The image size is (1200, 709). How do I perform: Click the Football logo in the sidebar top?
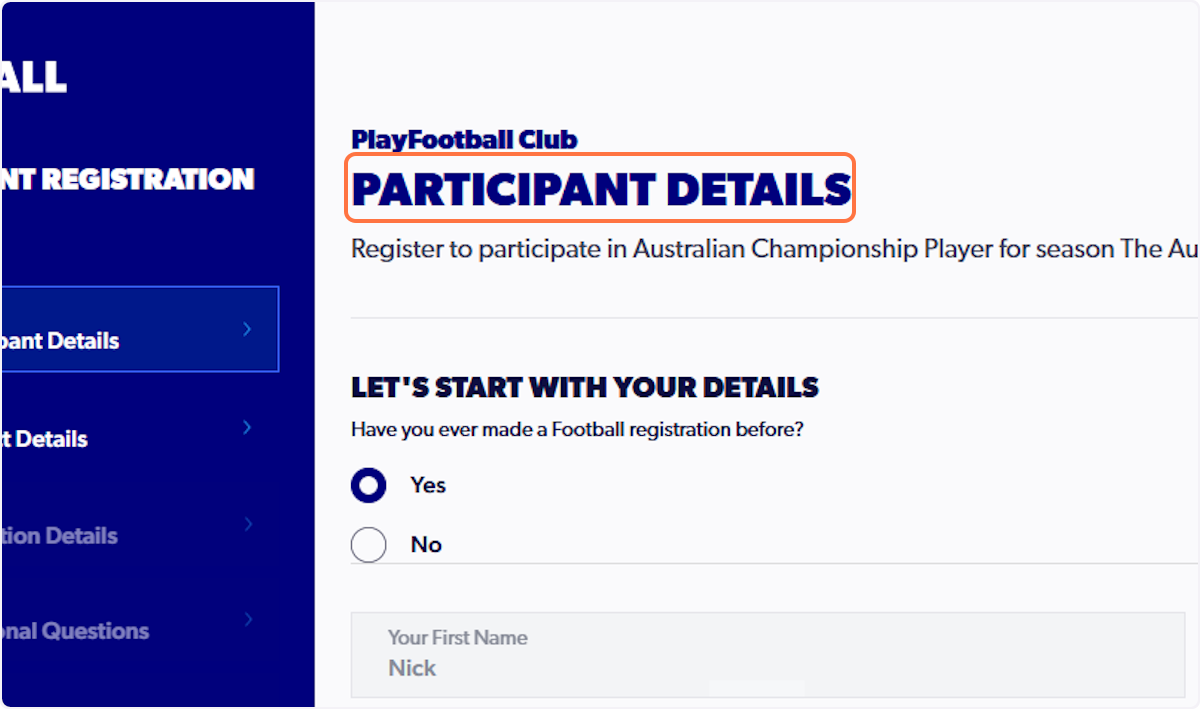(x=34, y=77)
